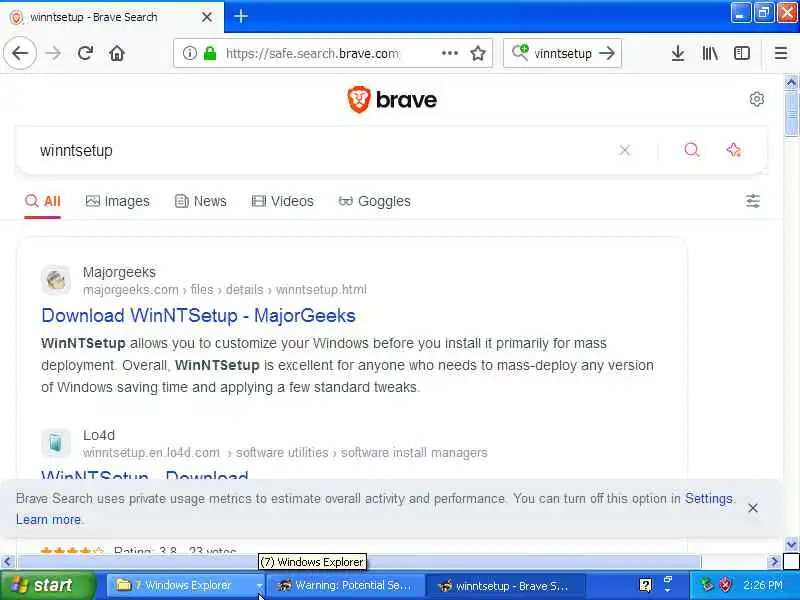
Task: Click the AI answer sparkle icon
Action: 734,150
